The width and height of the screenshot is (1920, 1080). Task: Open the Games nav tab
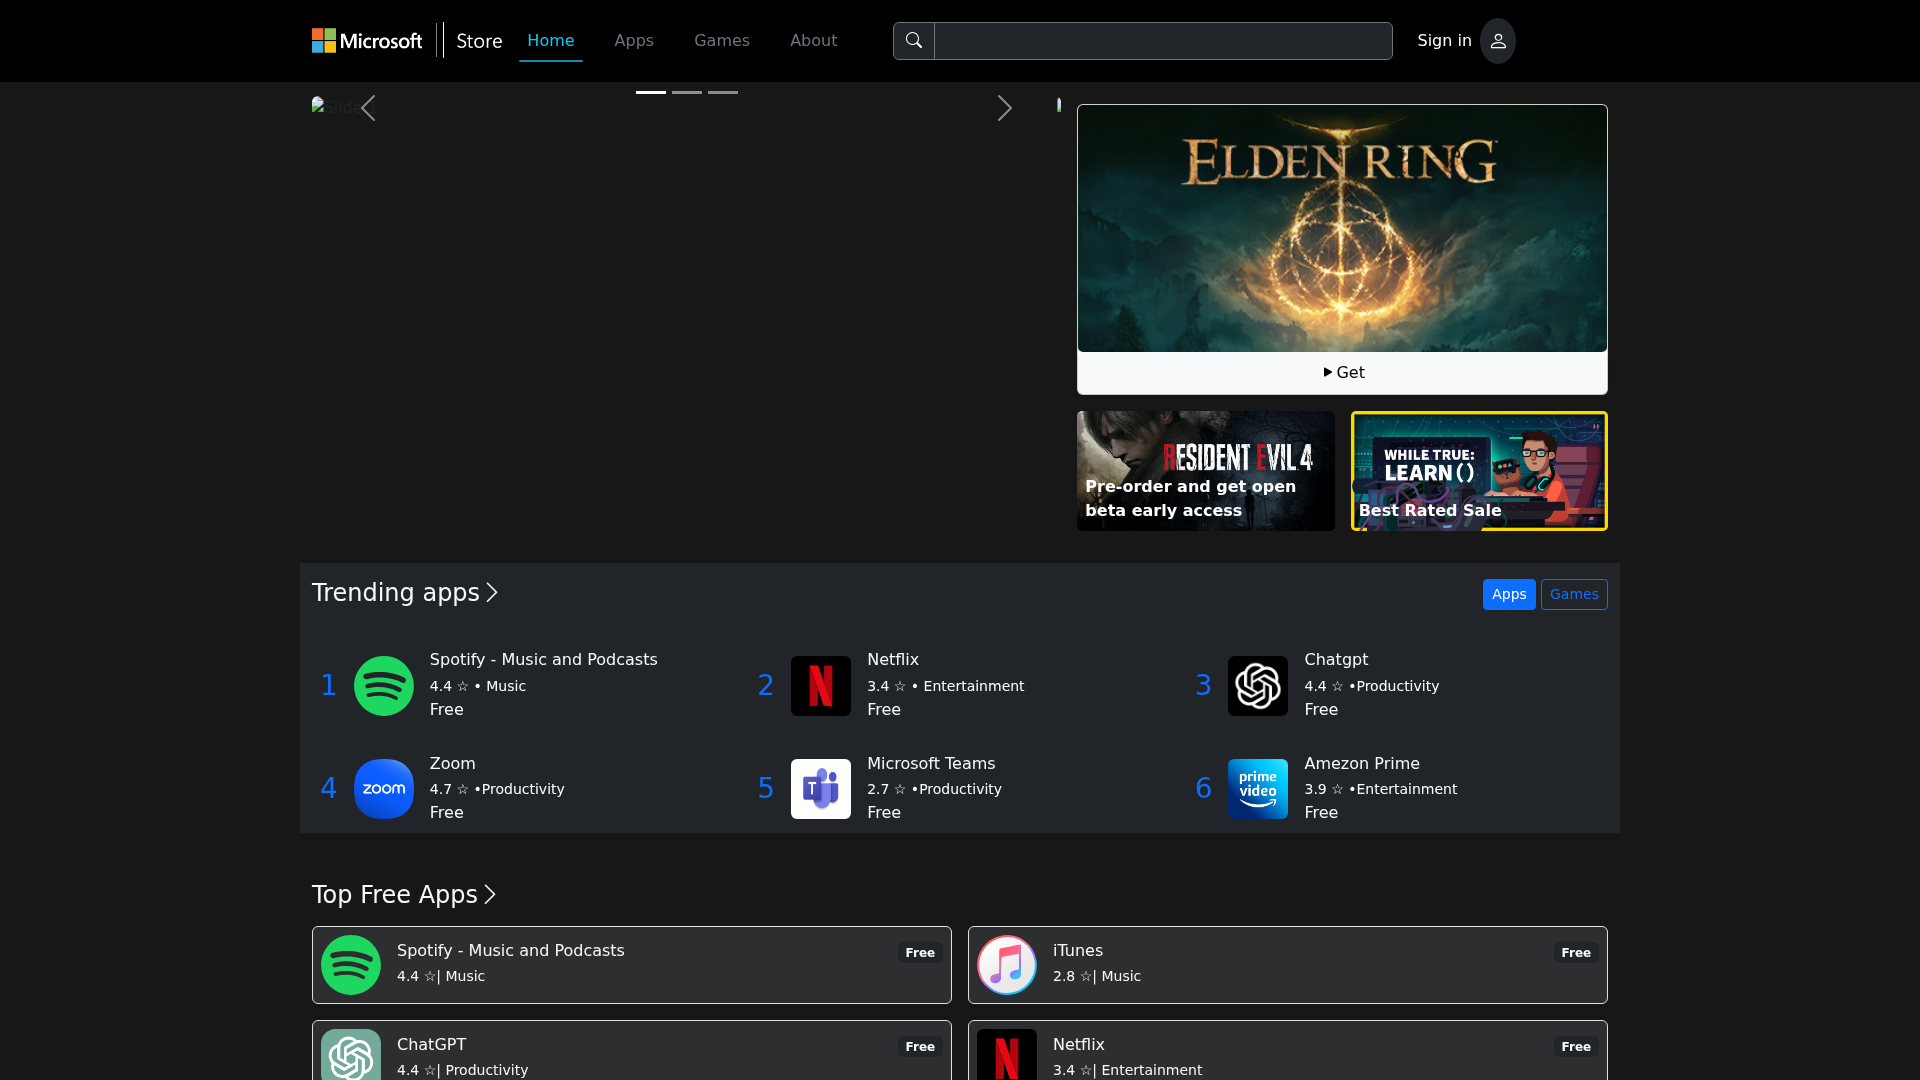(722, 41)
